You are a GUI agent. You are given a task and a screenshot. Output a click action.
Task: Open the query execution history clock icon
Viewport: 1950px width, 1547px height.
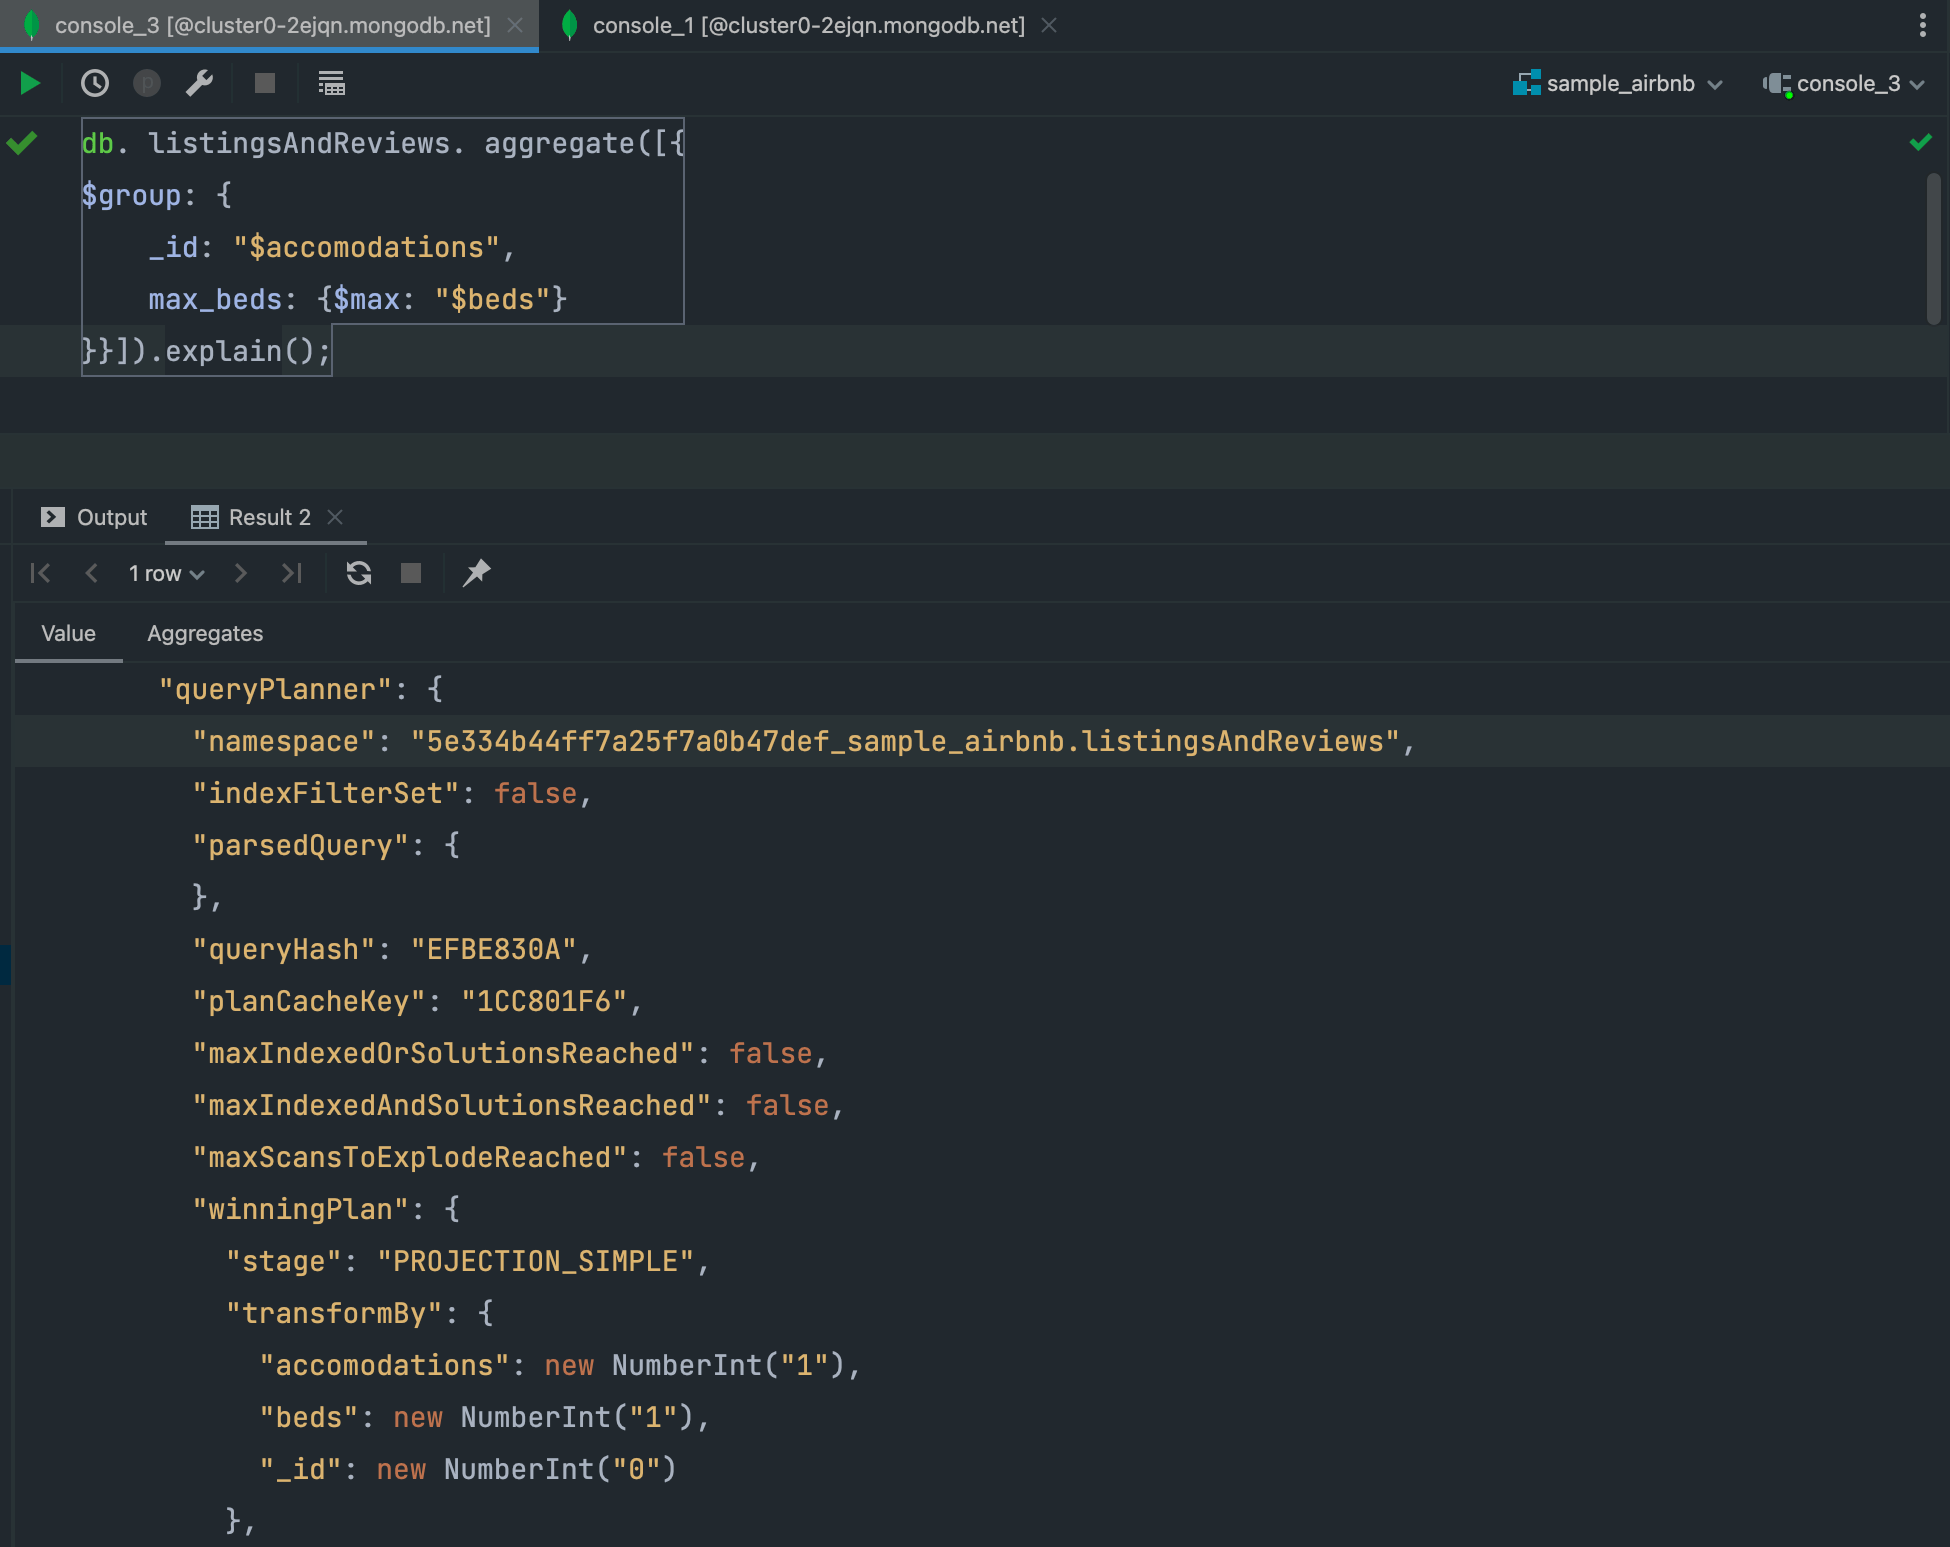[x=94, y=83]
